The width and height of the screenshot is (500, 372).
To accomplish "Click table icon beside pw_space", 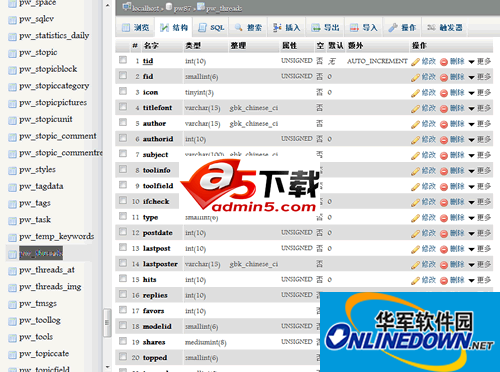I will pos(12,4).
